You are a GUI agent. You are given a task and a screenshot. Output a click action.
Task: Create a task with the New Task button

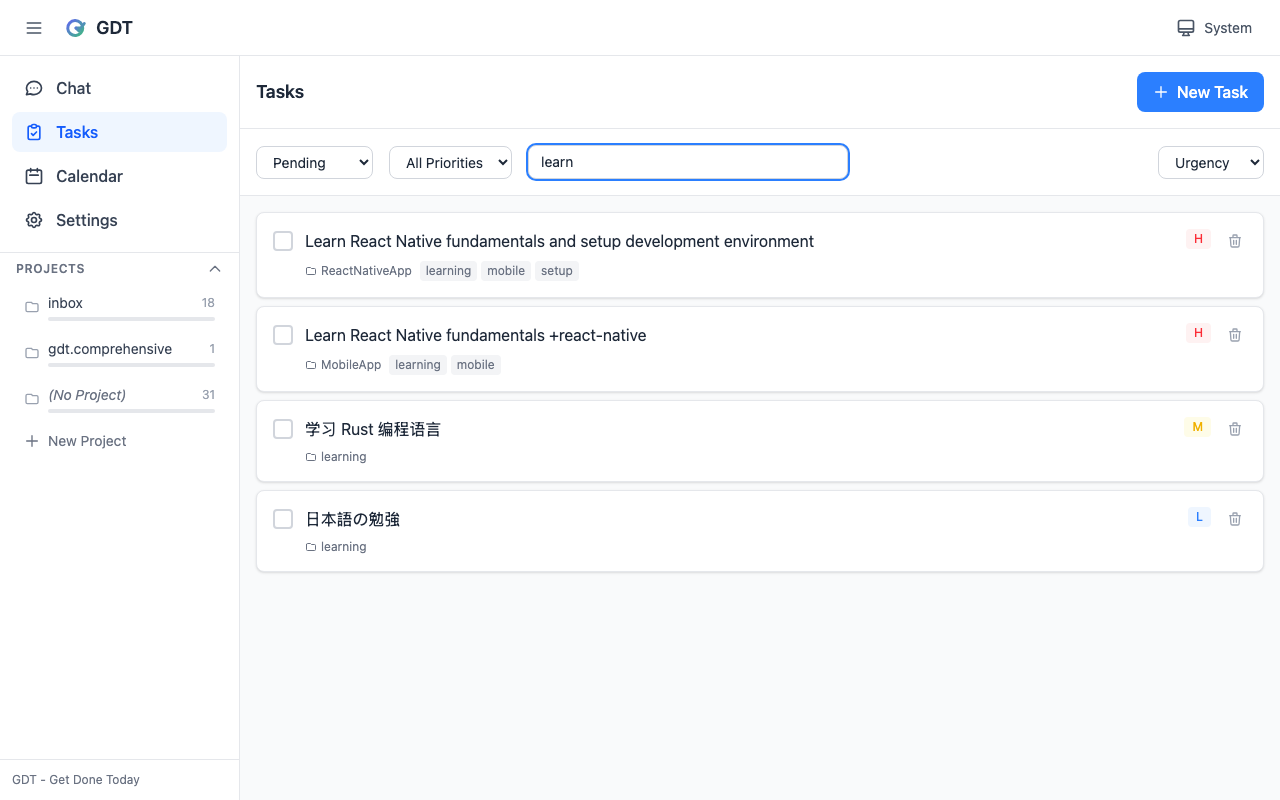pyautogui.click(x=1200, y=91)
